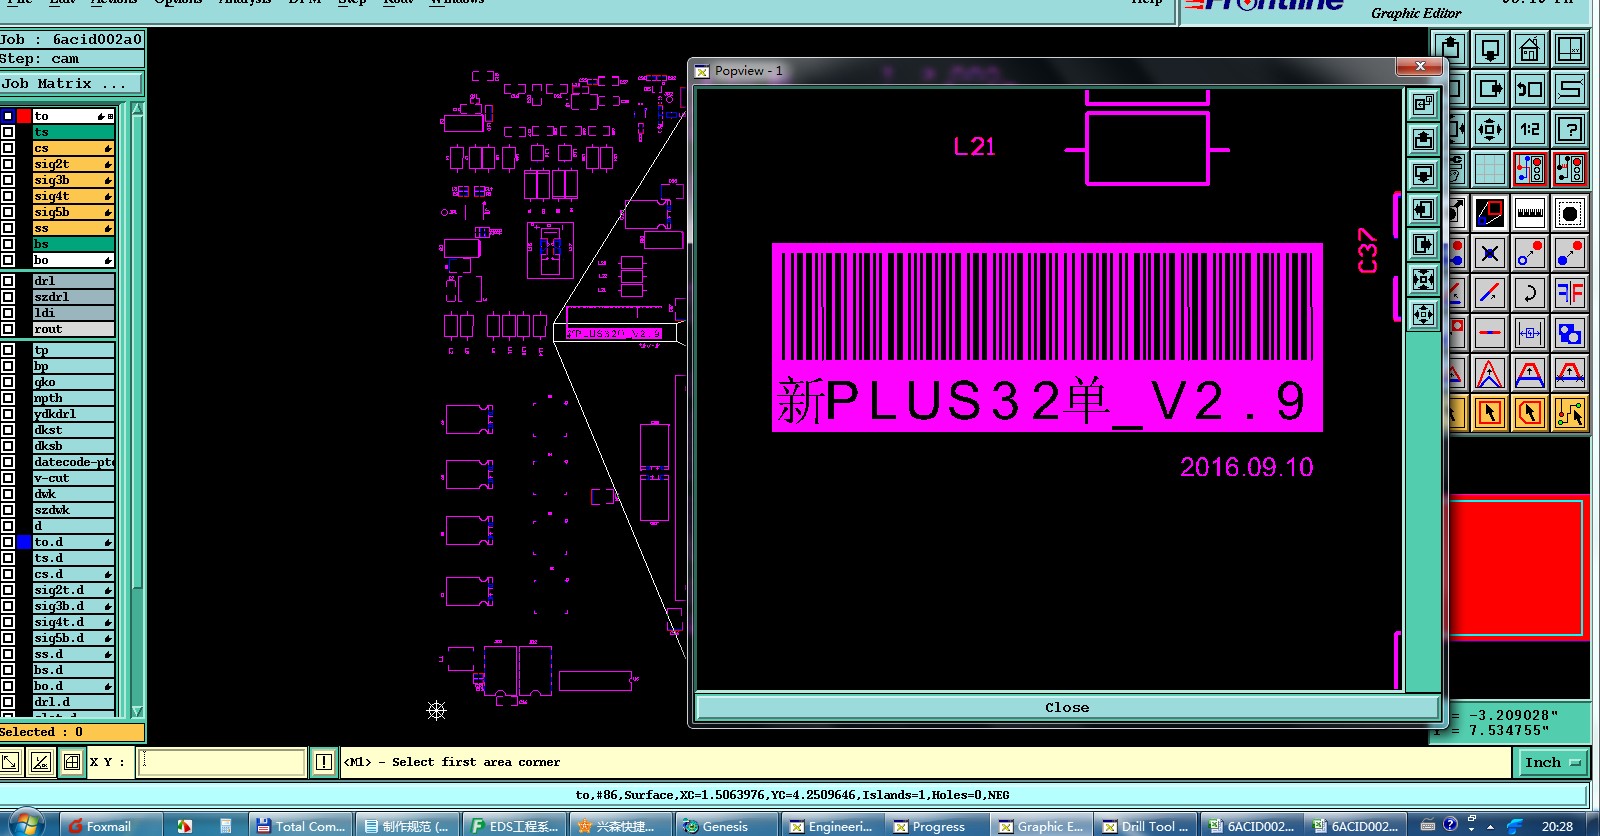Switch to Drill Tool taskbar window
The height and width of the screenshot is (836, 1600).
pos(1145,826)
